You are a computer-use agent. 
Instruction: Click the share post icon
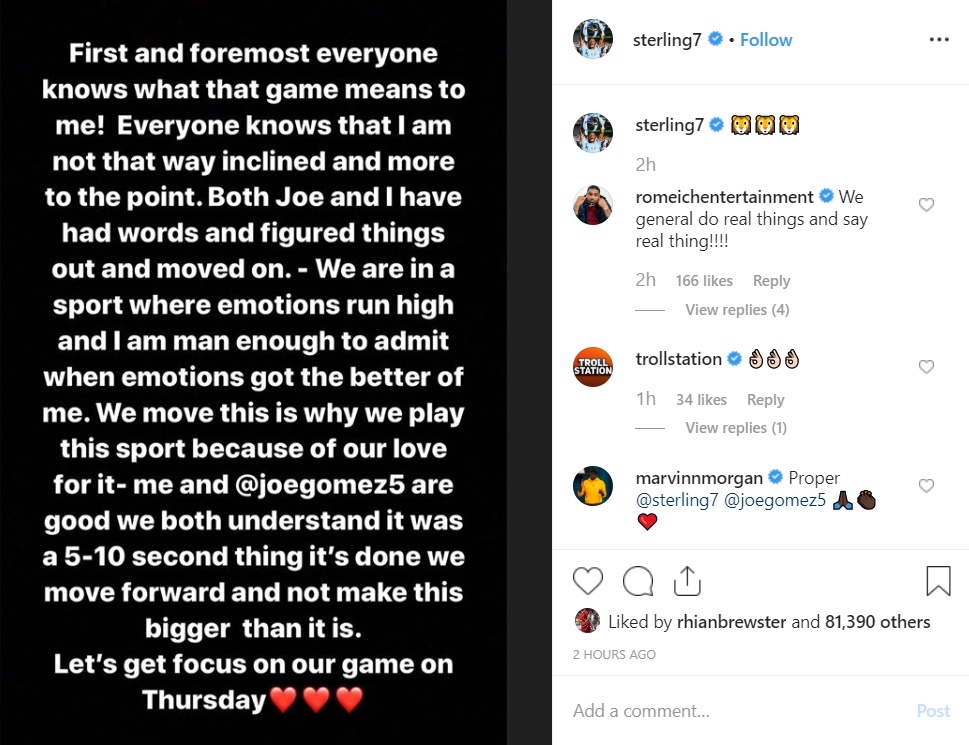686,580
